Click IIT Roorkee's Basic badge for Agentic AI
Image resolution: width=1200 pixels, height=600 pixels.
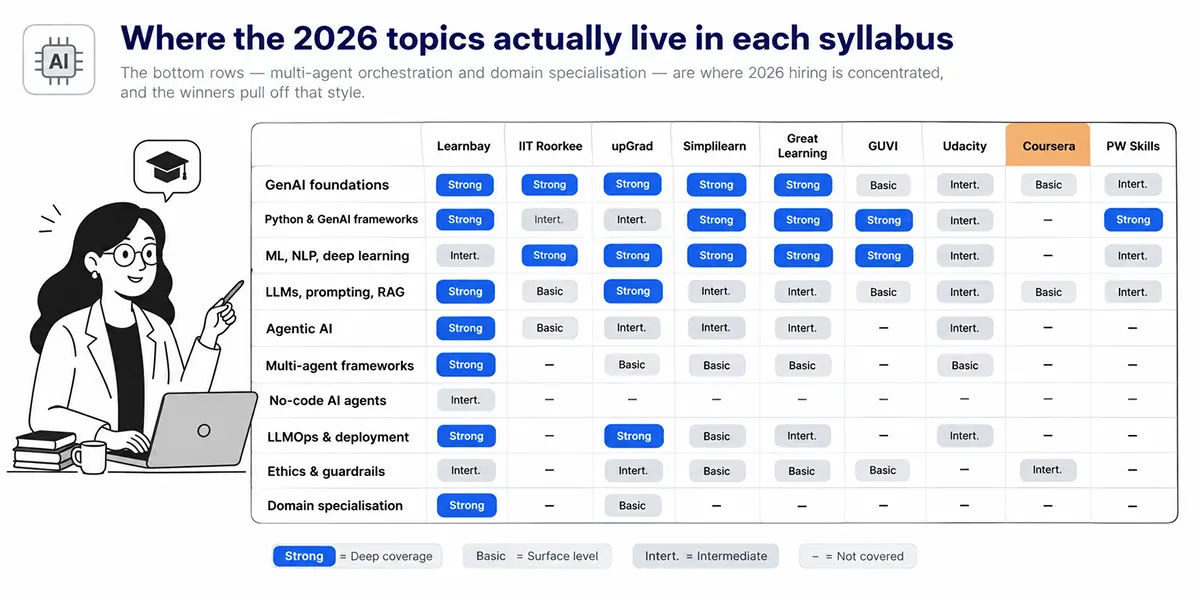(x=549, y=328)
